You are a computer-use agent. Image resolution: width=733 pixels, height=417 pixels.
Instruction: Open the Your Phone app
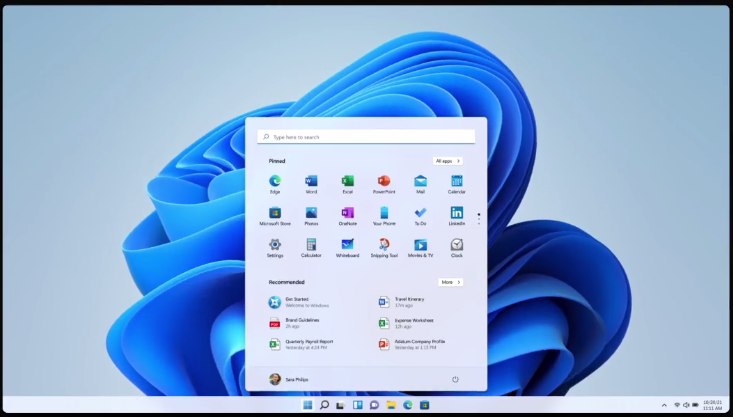(384, 216)
